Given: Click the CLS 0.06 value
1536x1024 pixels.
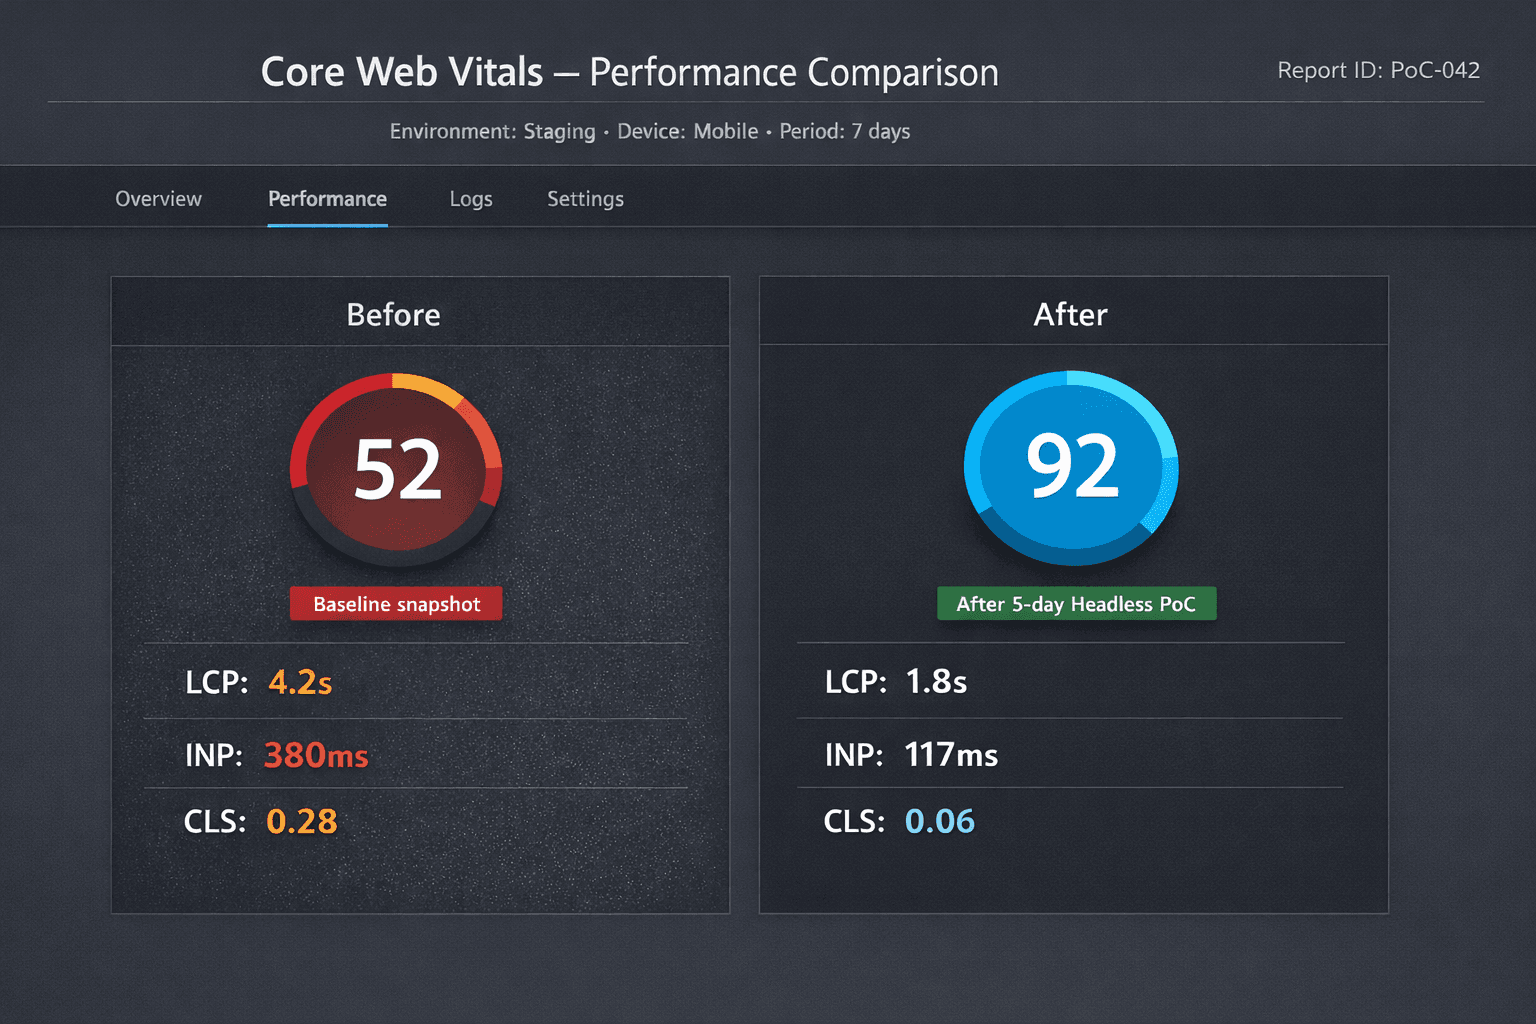Looking at the screenshot, I should (x=939, y=821).
